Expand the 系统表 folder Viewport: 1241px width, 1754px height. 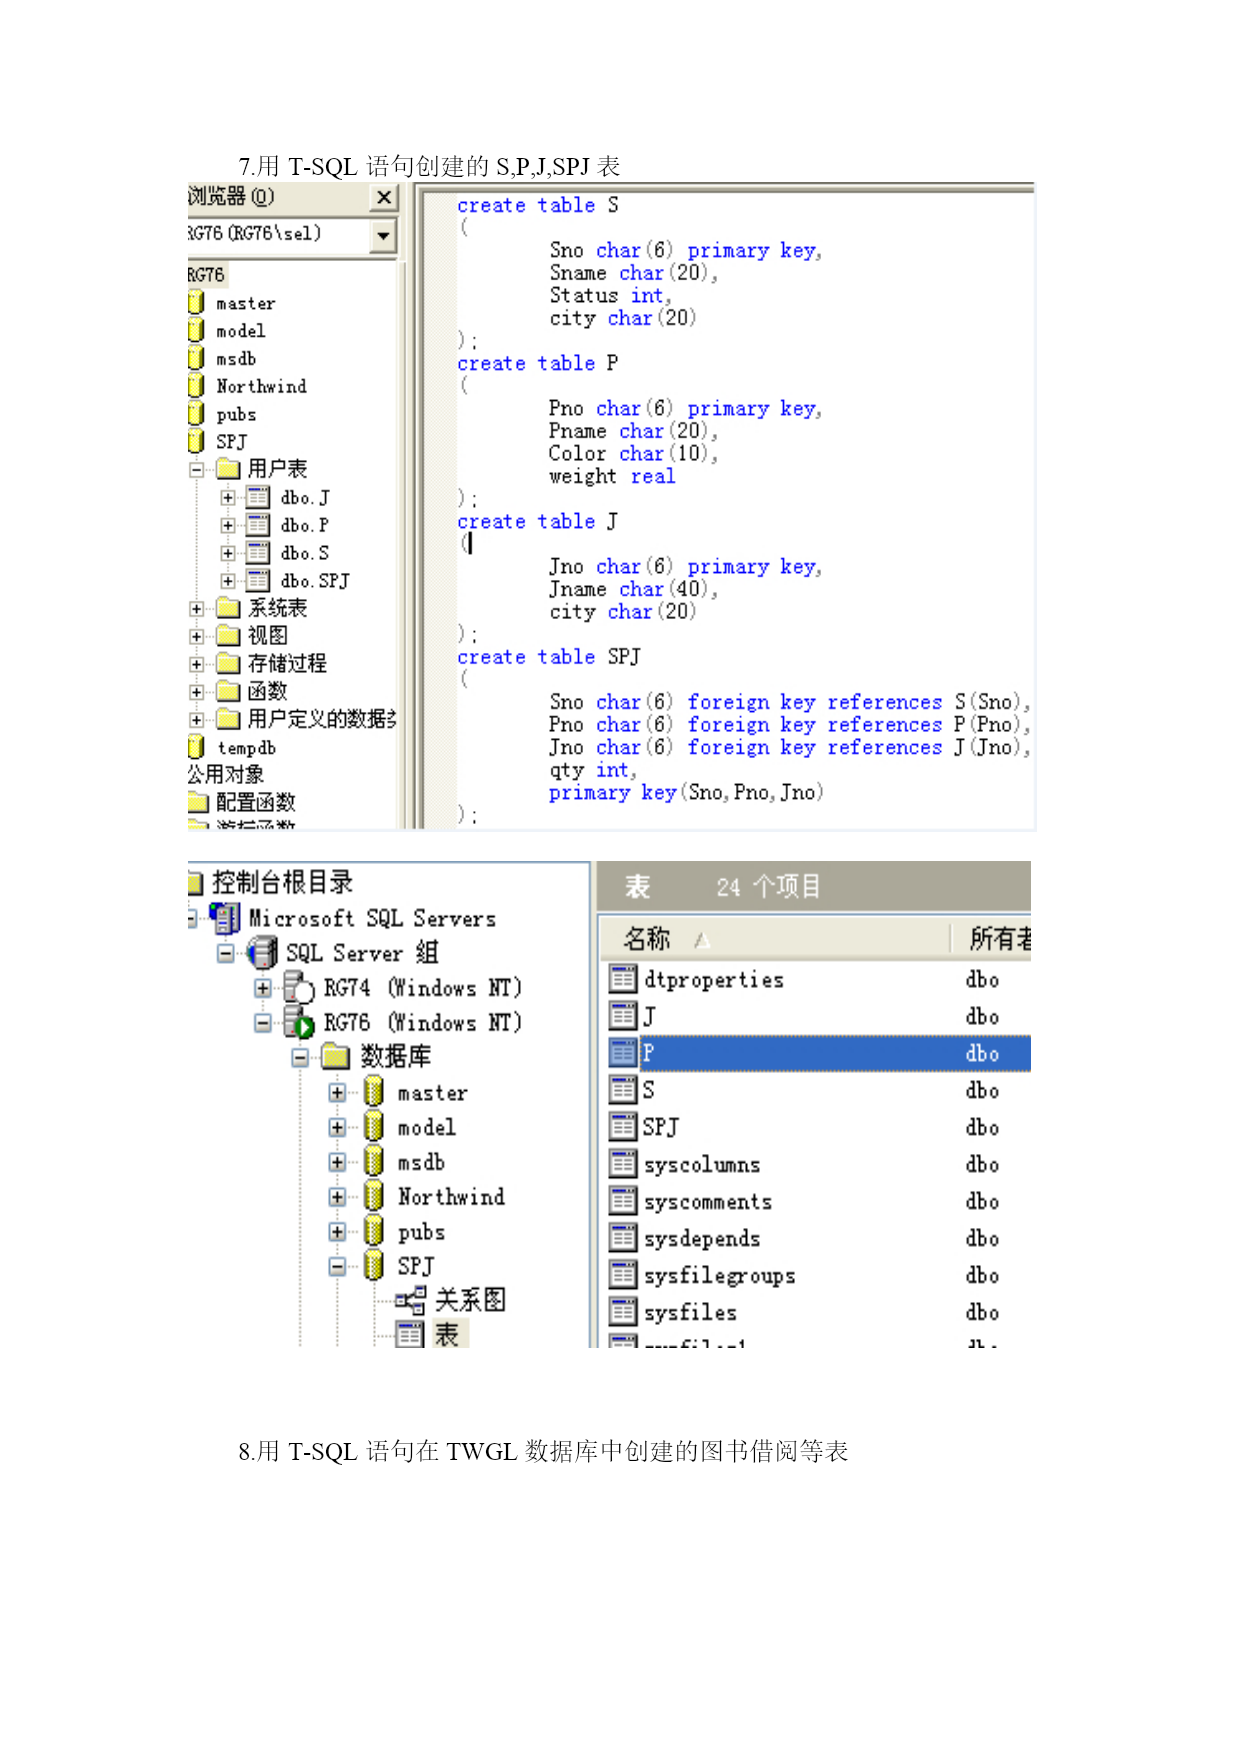tap(197, 608)
